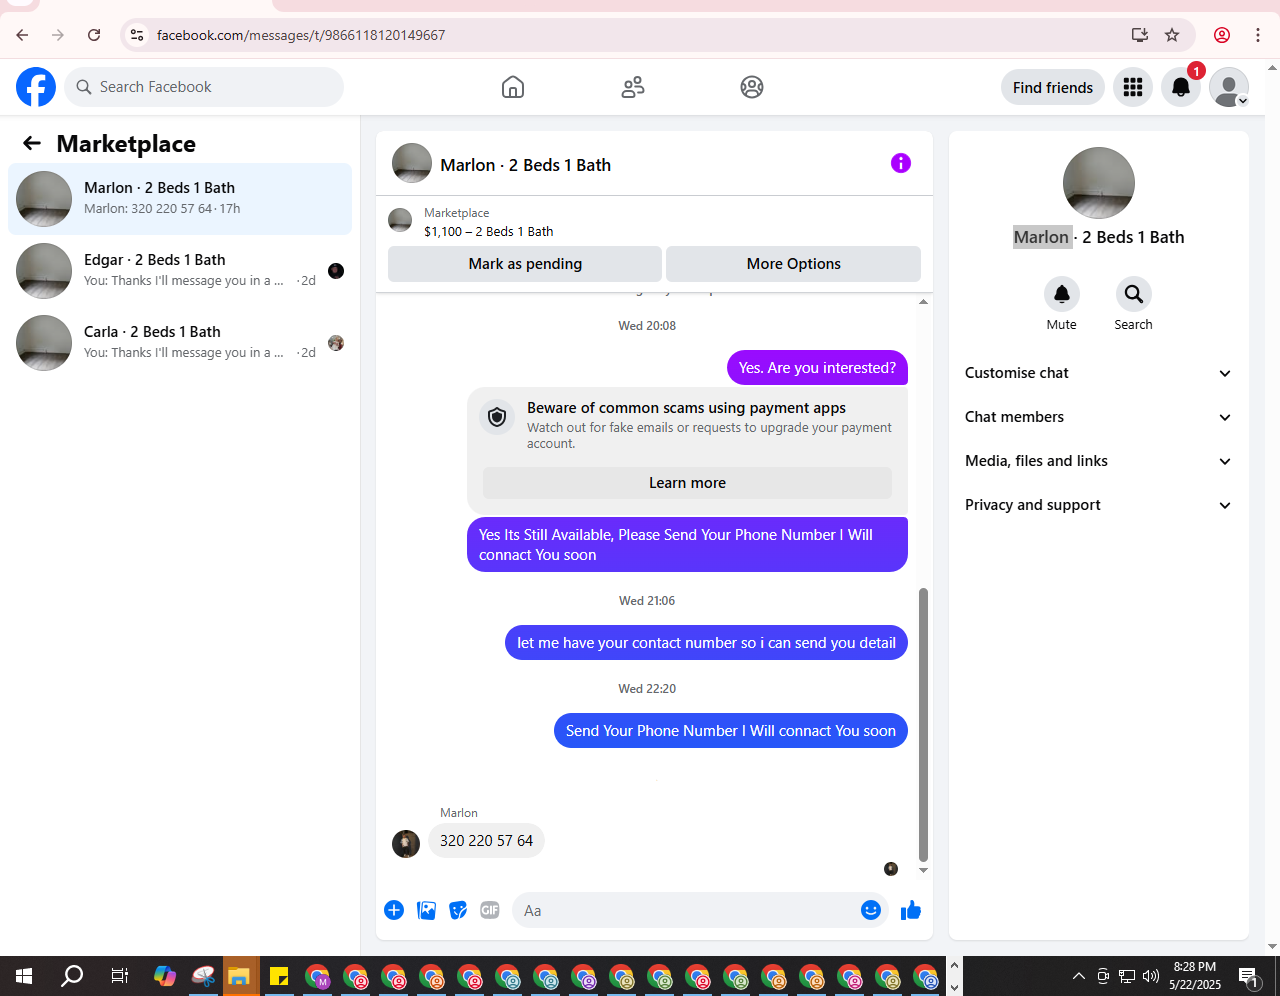The image size is (1280, 996).
Task: Open more actions with the blue plus icon
Action: click(x=394, y=910)
